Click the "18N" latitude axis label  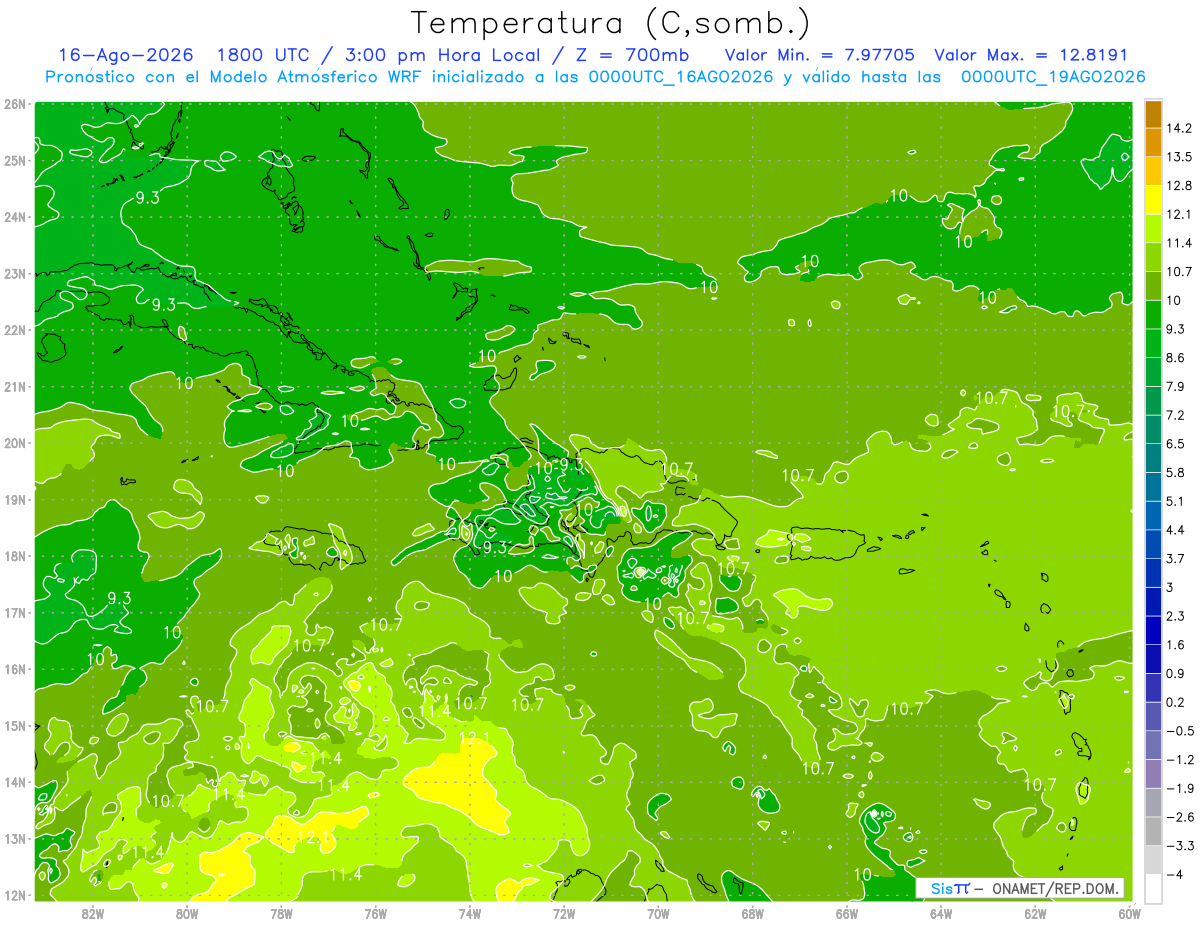click(15, 556)
